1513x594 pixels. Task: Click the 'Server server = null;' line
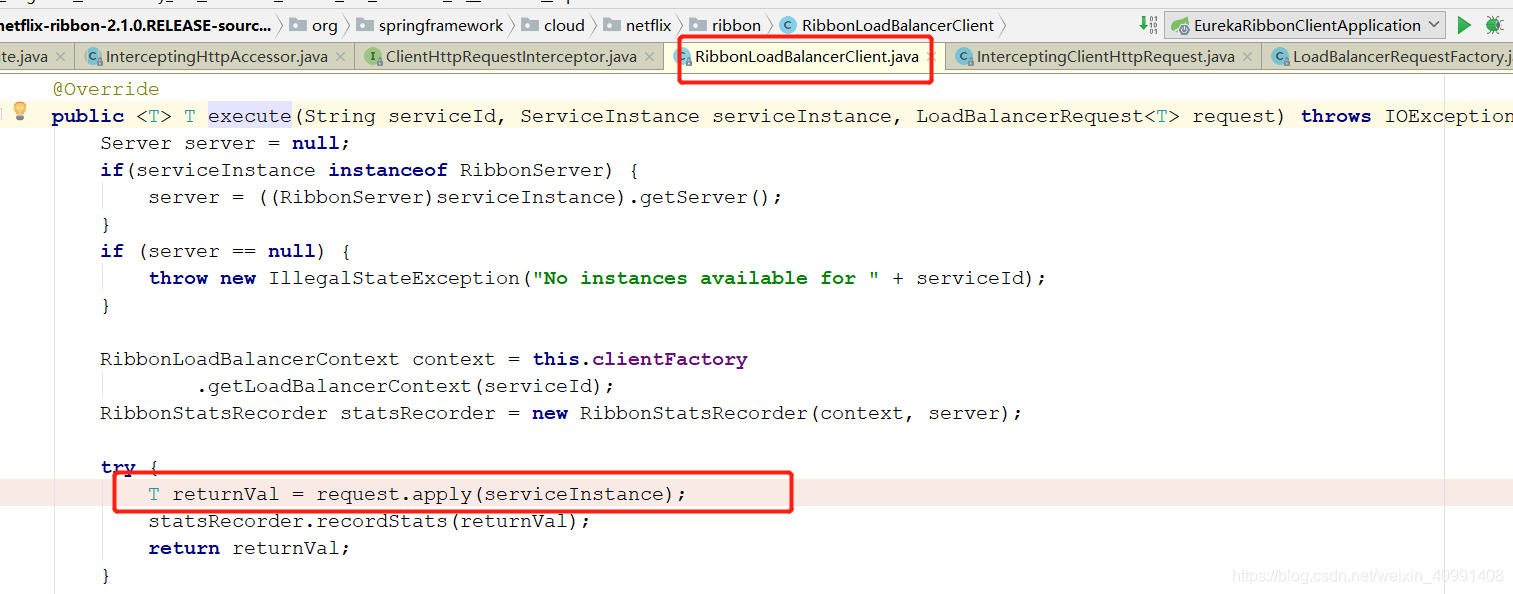coord(226,143)
